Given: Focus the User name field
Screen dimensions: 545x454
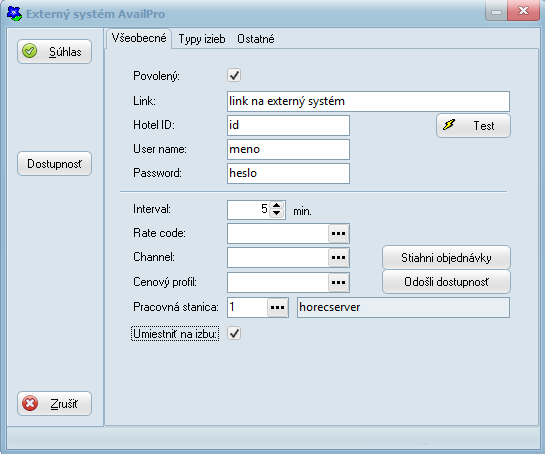Looking at the screenshot, I should point(288,149).
